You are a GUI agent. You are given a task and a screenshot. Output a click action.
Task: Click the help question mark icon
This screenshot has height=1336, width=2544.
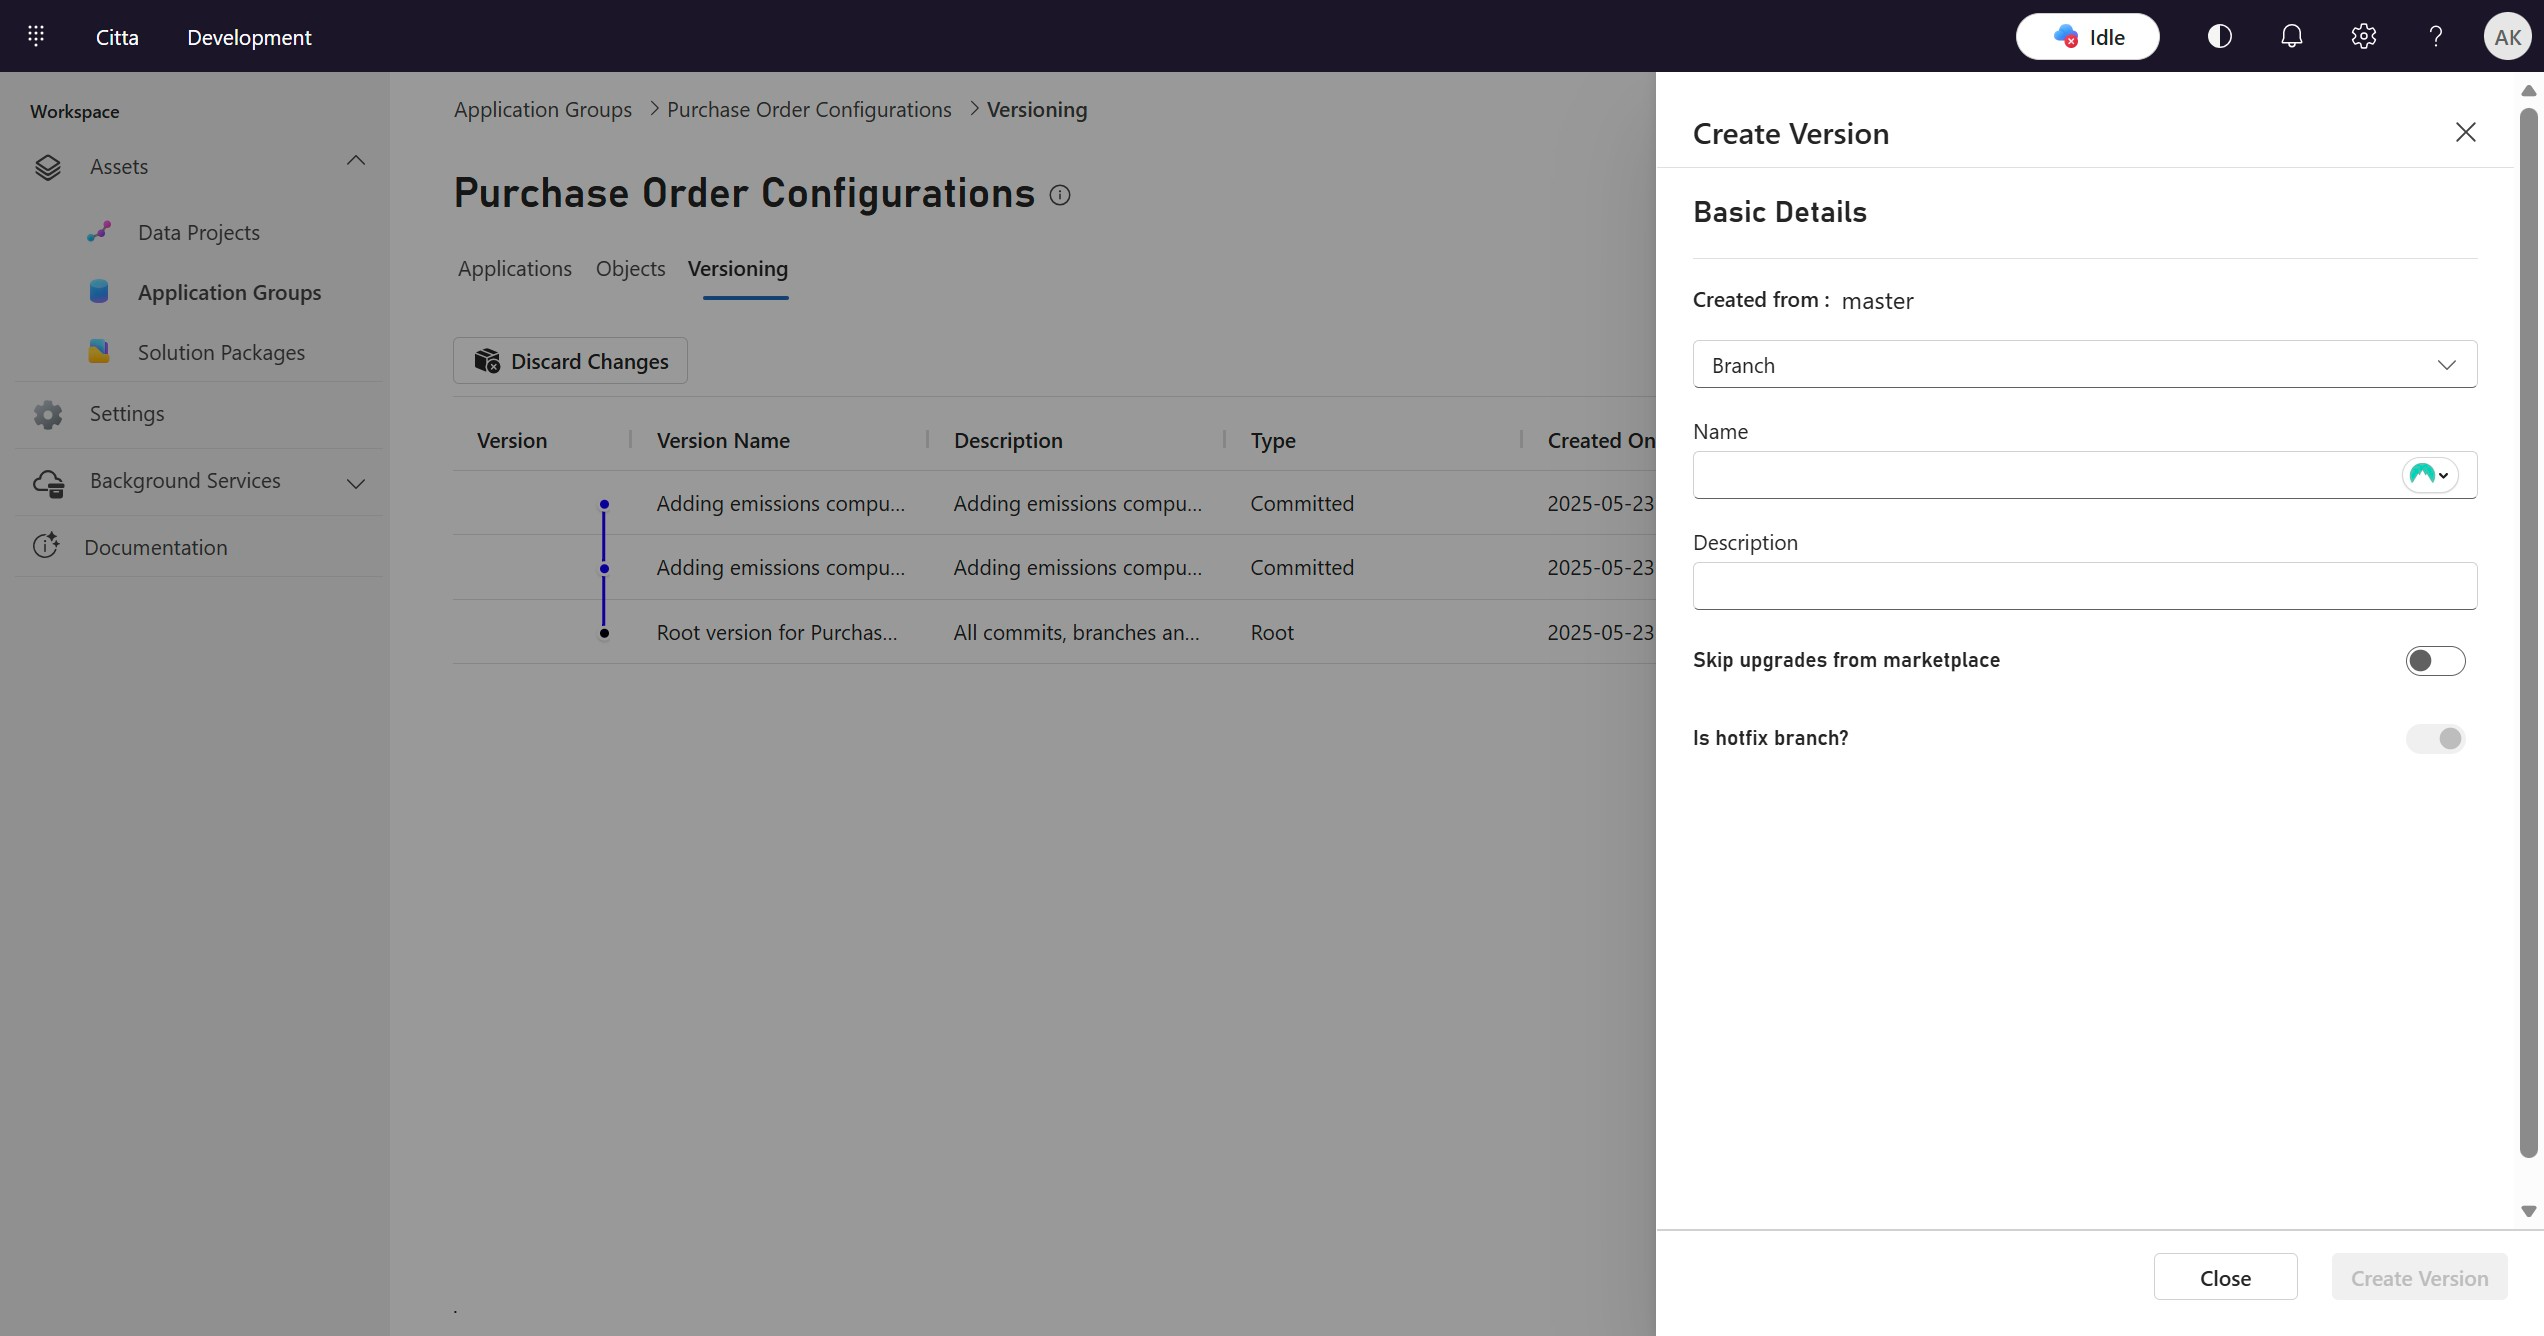coord(2435,37)
